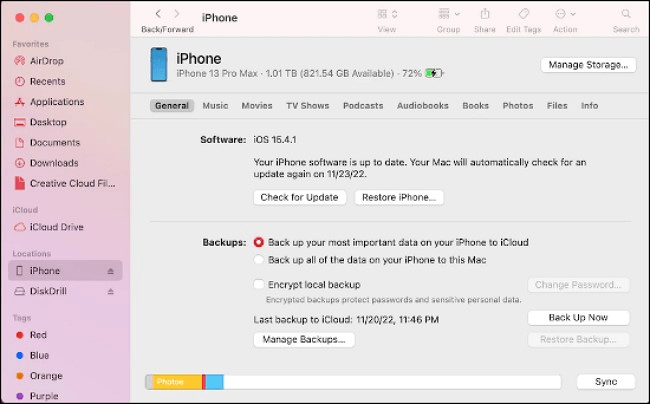The height and width of the screenshot is (404, 650).
Task: Select back up to iCloud radio
Action: [259, 242]
